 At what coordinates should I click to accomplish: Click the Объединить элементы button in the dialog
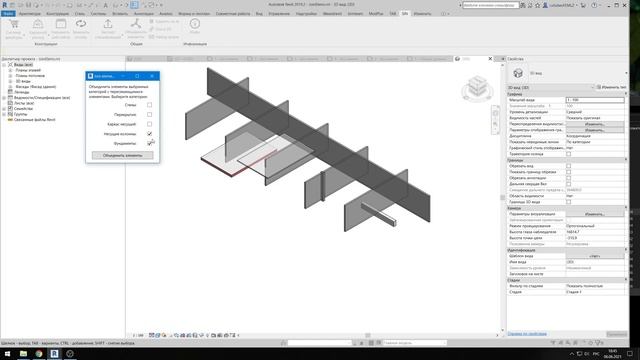pos(122,156)
